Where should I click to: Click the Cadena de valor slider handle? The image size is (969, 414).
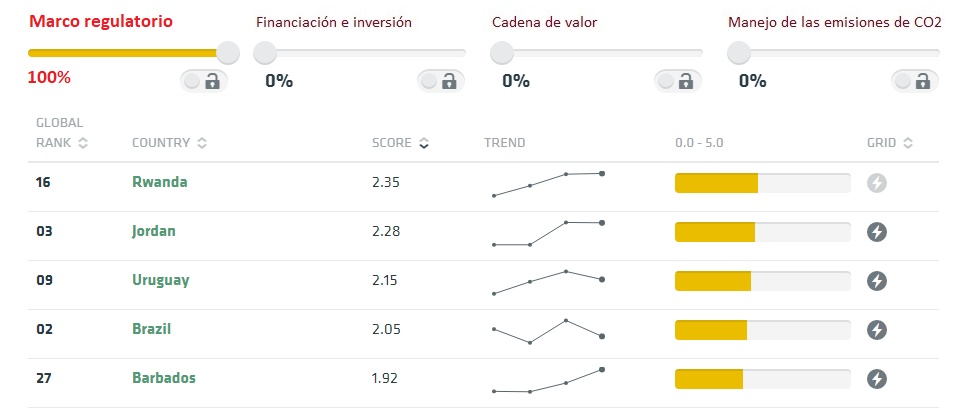(x=502, y=53)
